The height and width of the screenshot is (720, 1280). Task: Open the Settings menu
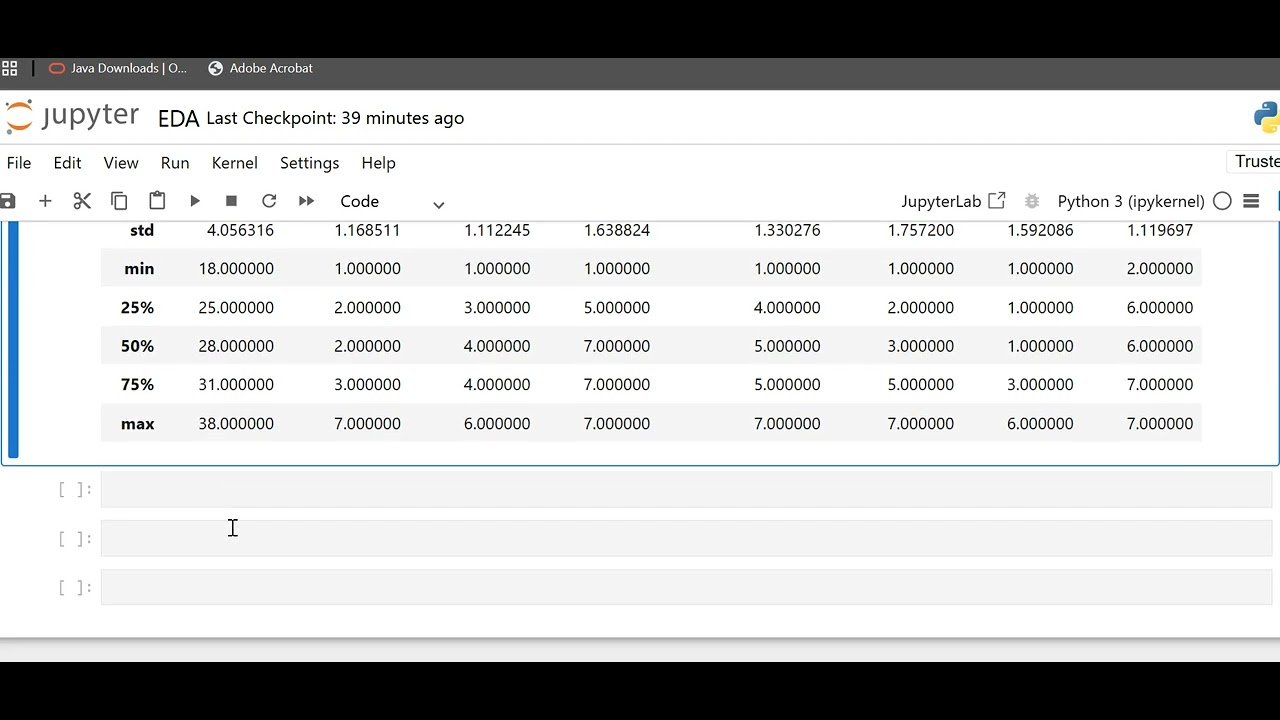tap(310, 163)
